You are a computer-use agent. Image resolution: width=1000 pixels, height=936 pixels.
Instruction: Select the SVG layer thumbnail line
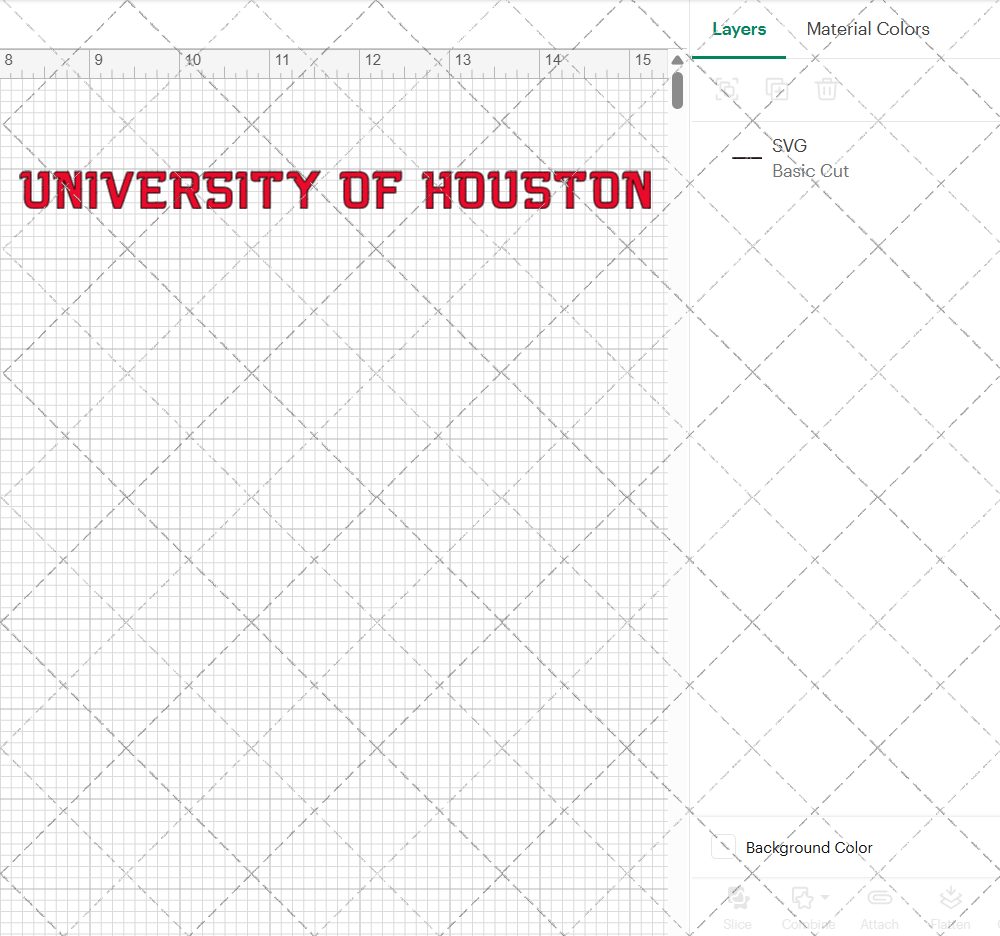point(746,157)
